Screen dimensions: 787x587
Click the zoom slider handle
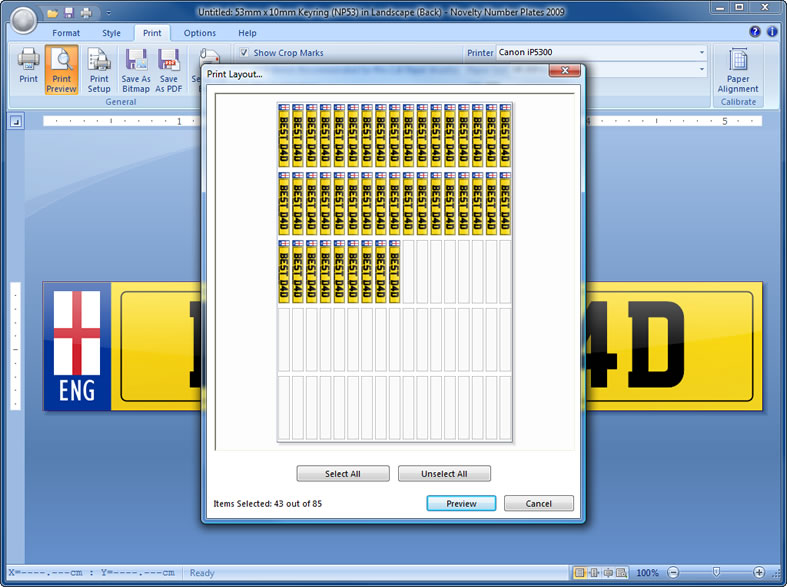(x=716, y=572)
